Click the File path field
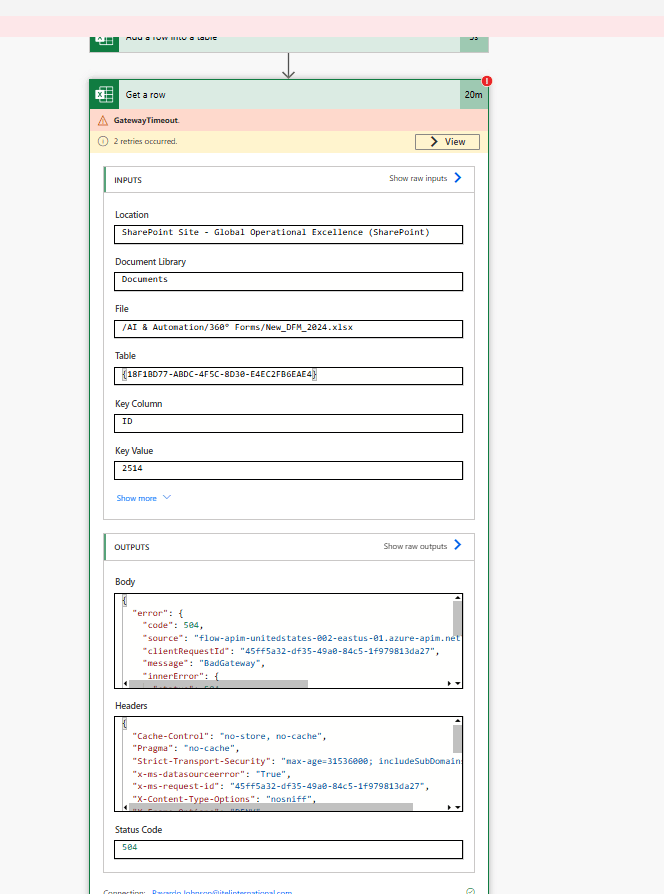This screenshot has width=664, height=894. (288, 329)
